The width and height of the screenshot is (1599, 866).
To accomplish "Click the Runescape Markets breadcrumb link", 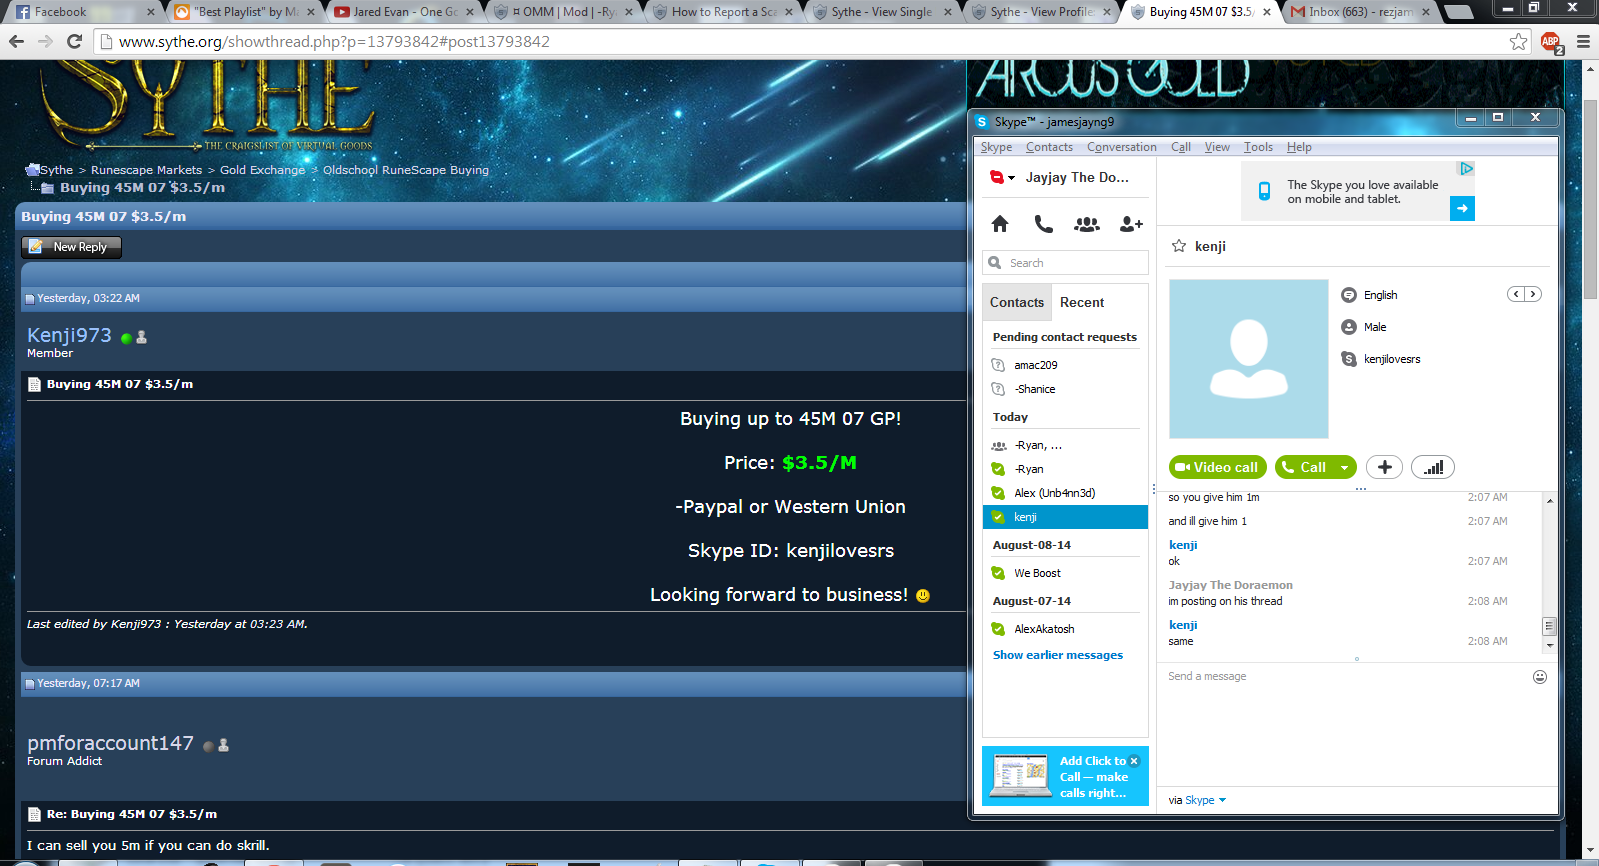I will 146,170.
